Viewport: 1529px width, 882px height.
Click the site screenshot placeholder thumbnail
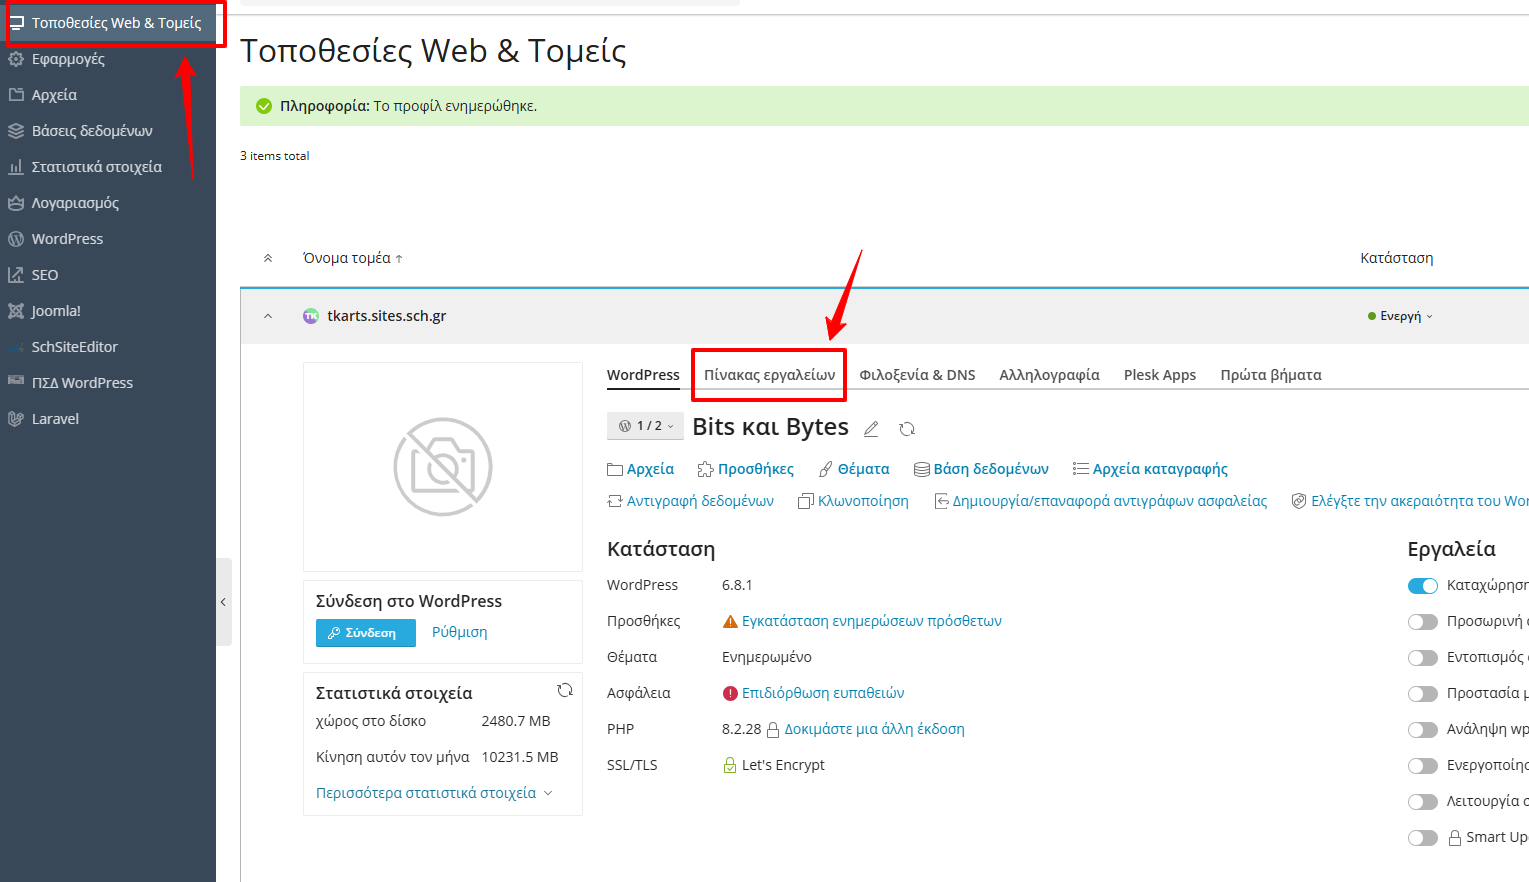pyautogui.click(x=443, y=467)
